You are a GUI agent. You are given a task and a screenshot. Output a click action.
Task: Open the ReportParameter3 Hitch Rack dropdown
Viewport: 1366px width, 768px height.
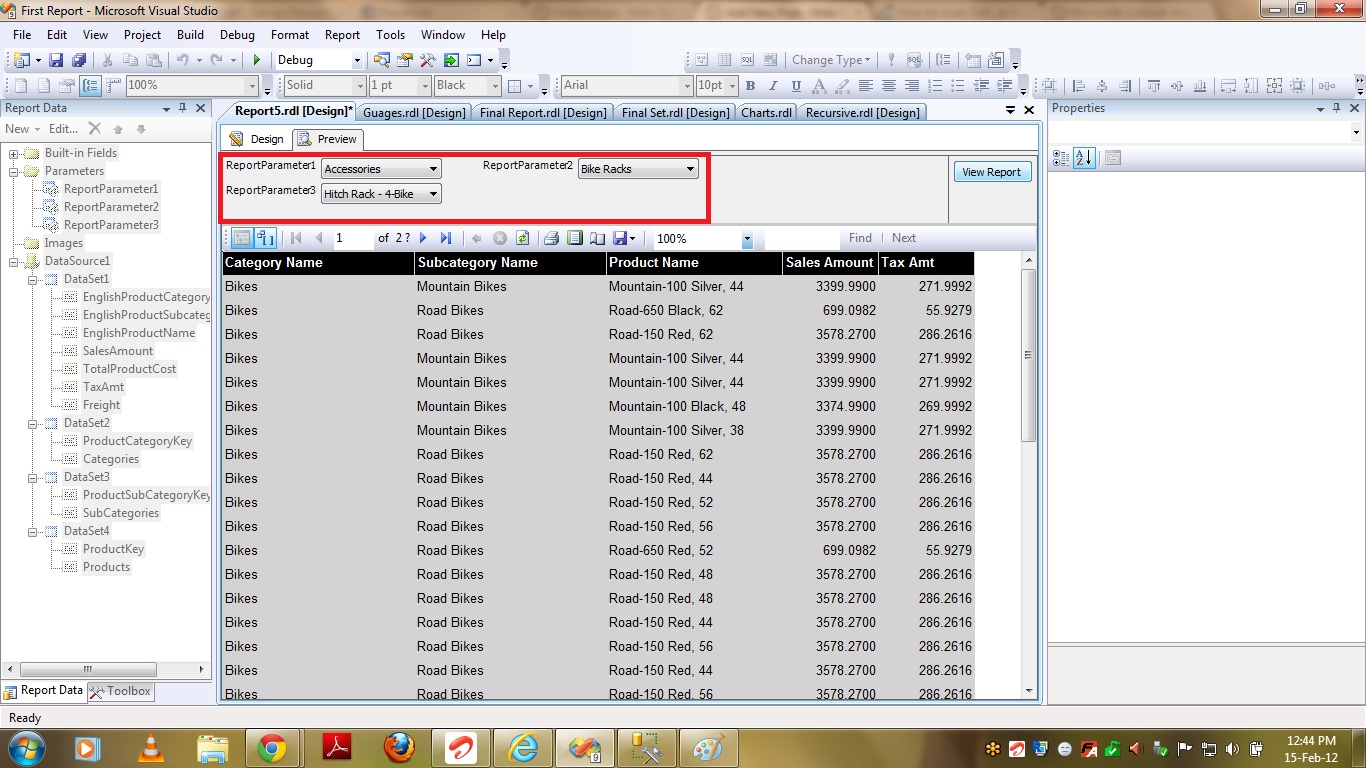click(x=433, y=194)
